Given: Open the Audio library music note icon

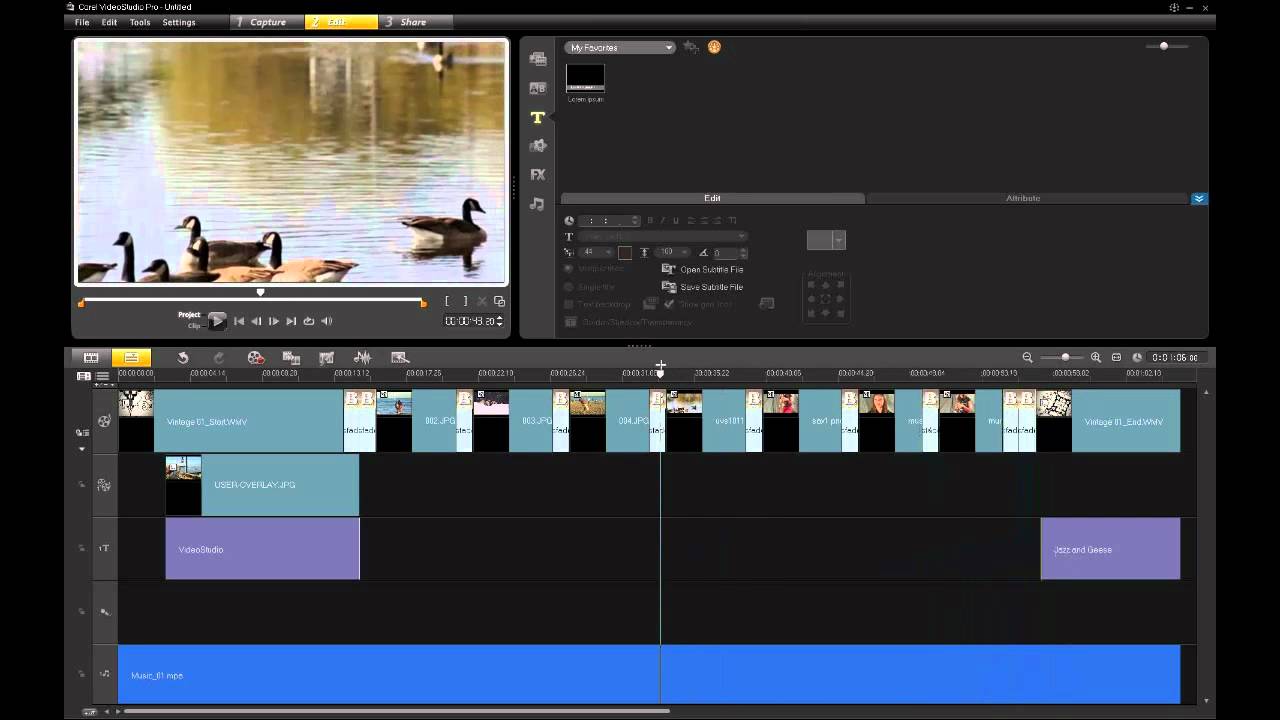Looking at the screenshot, I should point(538,204).
